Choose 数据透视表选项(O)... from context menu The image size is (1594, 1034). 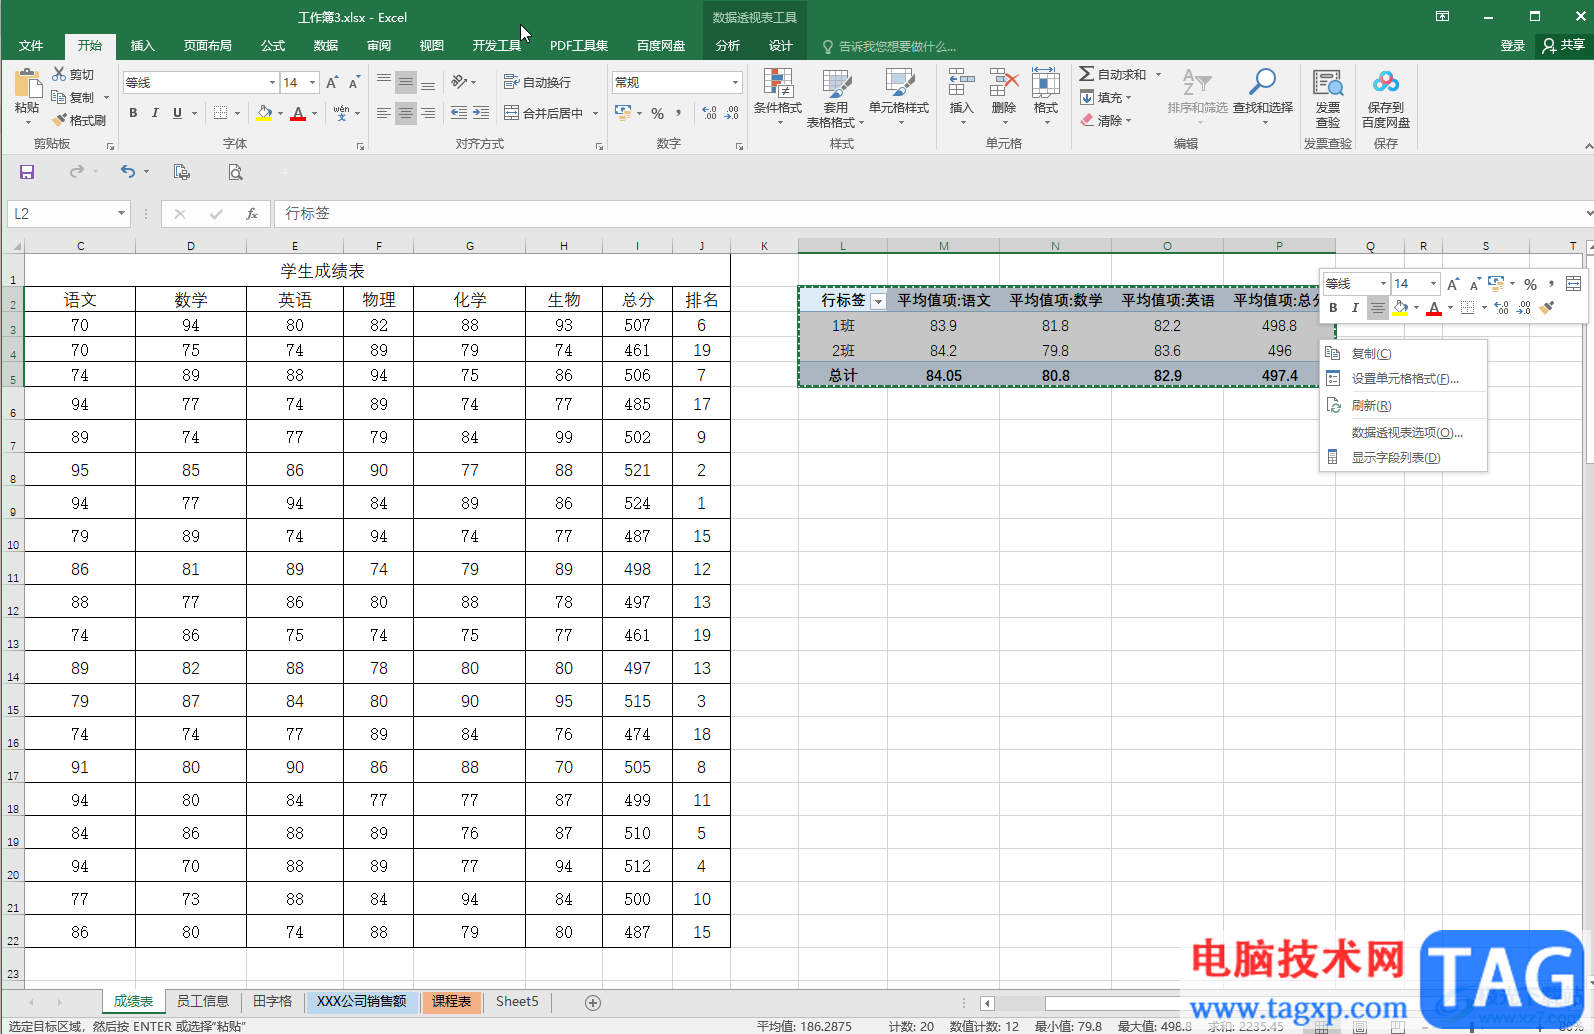pyautogui.click(x=1404, y=433)
